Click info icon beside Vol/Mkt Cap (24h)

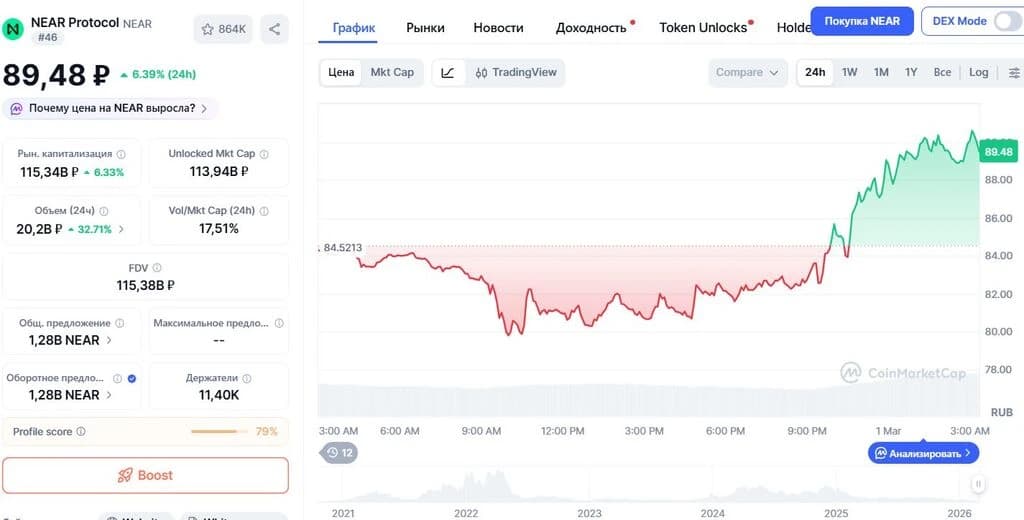264,211
